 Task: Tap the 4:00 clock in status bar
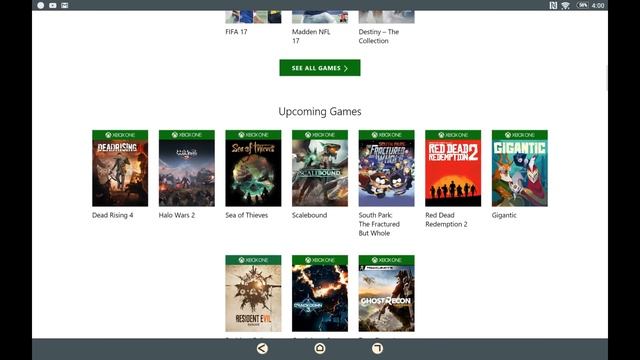[598, 5]
